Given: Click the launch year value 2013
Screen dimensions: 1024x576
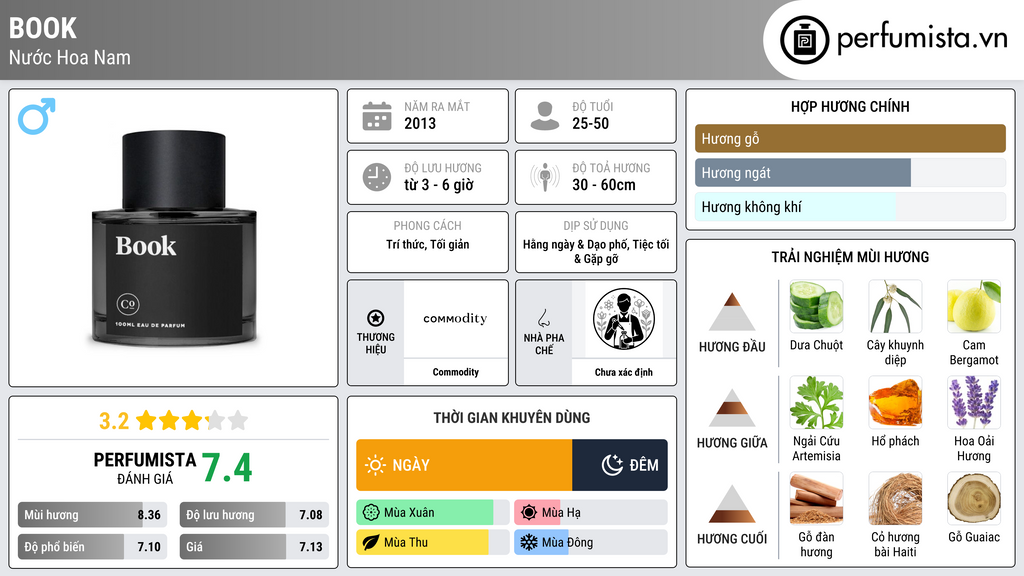Looking at the screenshot, I should click(x=420, y=123).
